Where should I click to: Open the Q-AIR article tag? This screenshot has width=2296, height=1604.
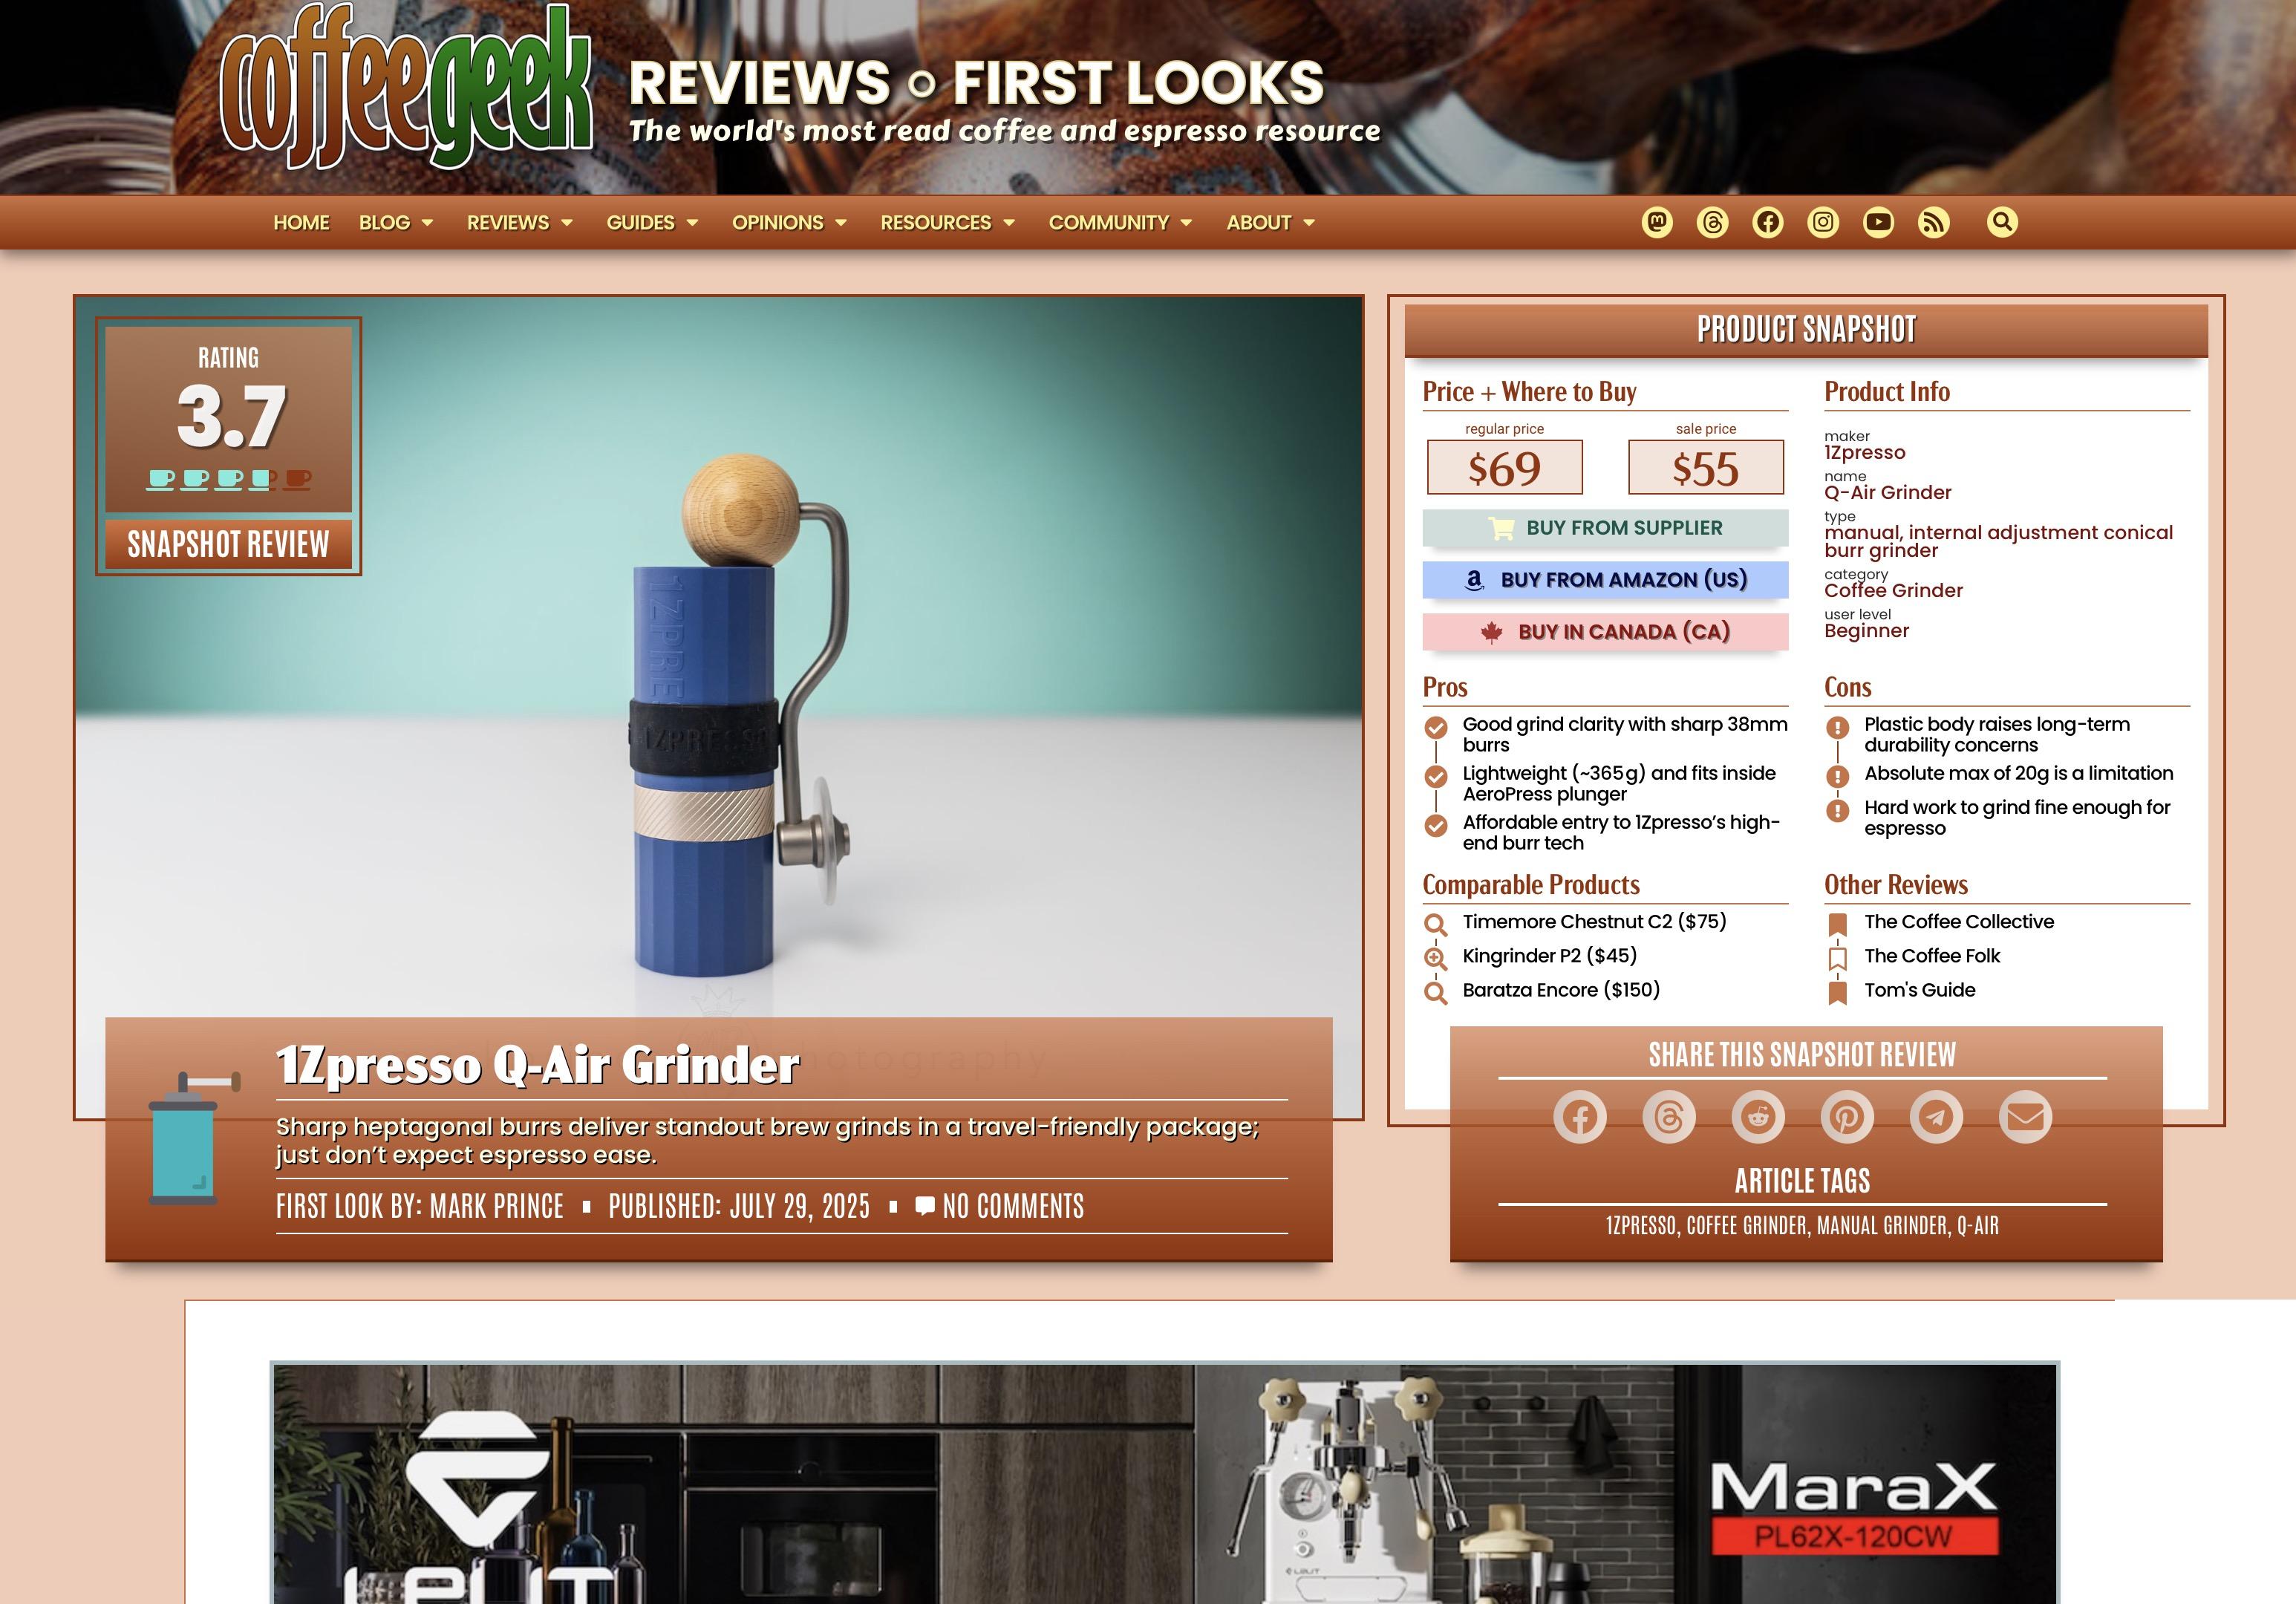pos(1978,1226)
